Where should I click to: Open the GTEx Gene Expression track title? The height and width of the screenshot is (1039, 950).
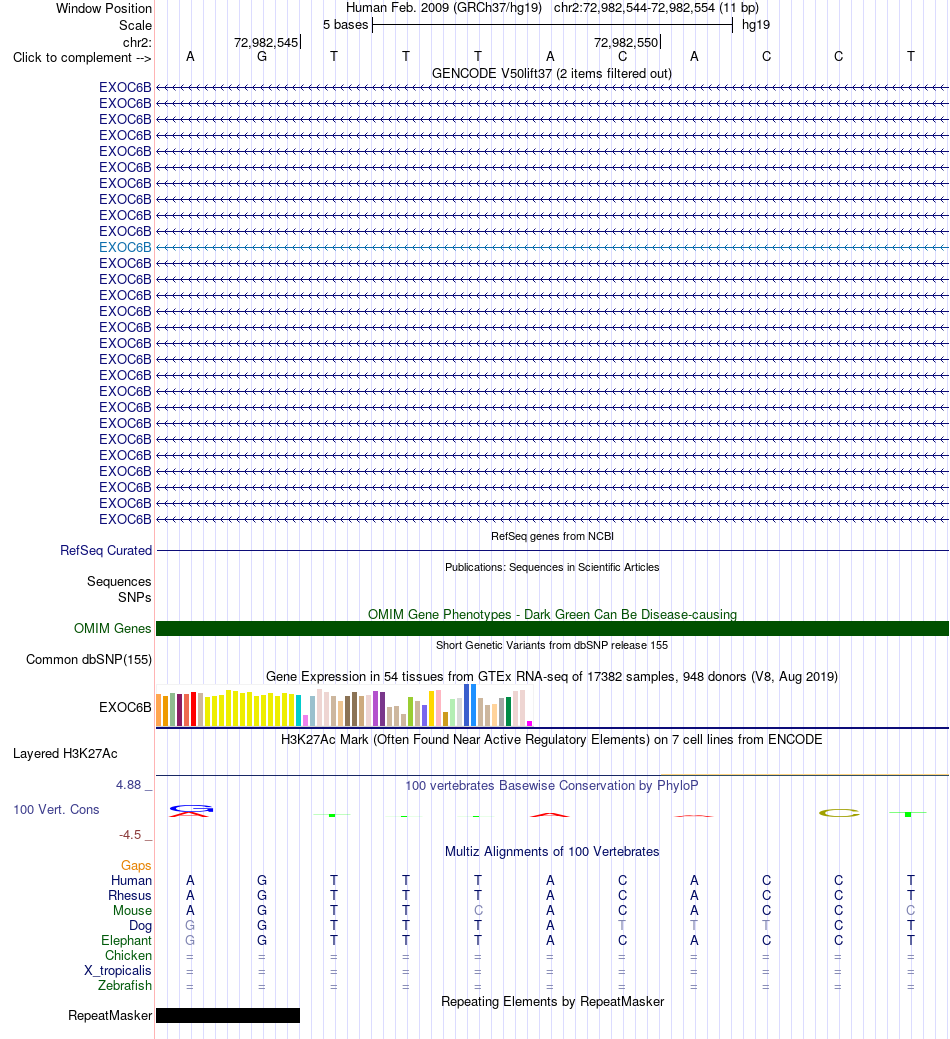pos(552,677)
